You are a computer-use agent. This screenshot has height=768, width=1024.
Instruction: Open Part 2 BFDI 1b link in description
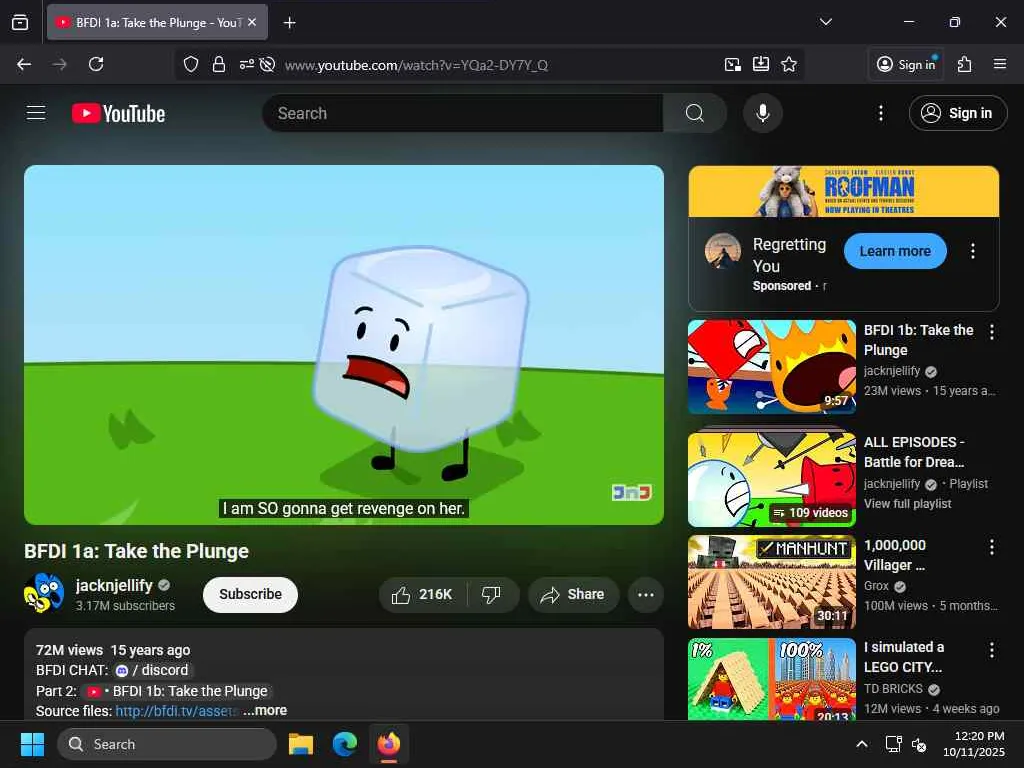(x=178, y=691)
